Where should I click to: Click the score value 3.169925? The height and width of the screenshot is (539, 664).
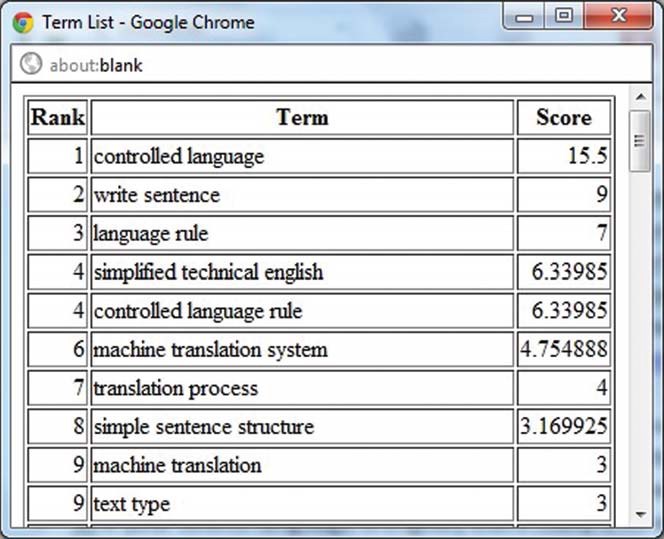tap(564, 426)
